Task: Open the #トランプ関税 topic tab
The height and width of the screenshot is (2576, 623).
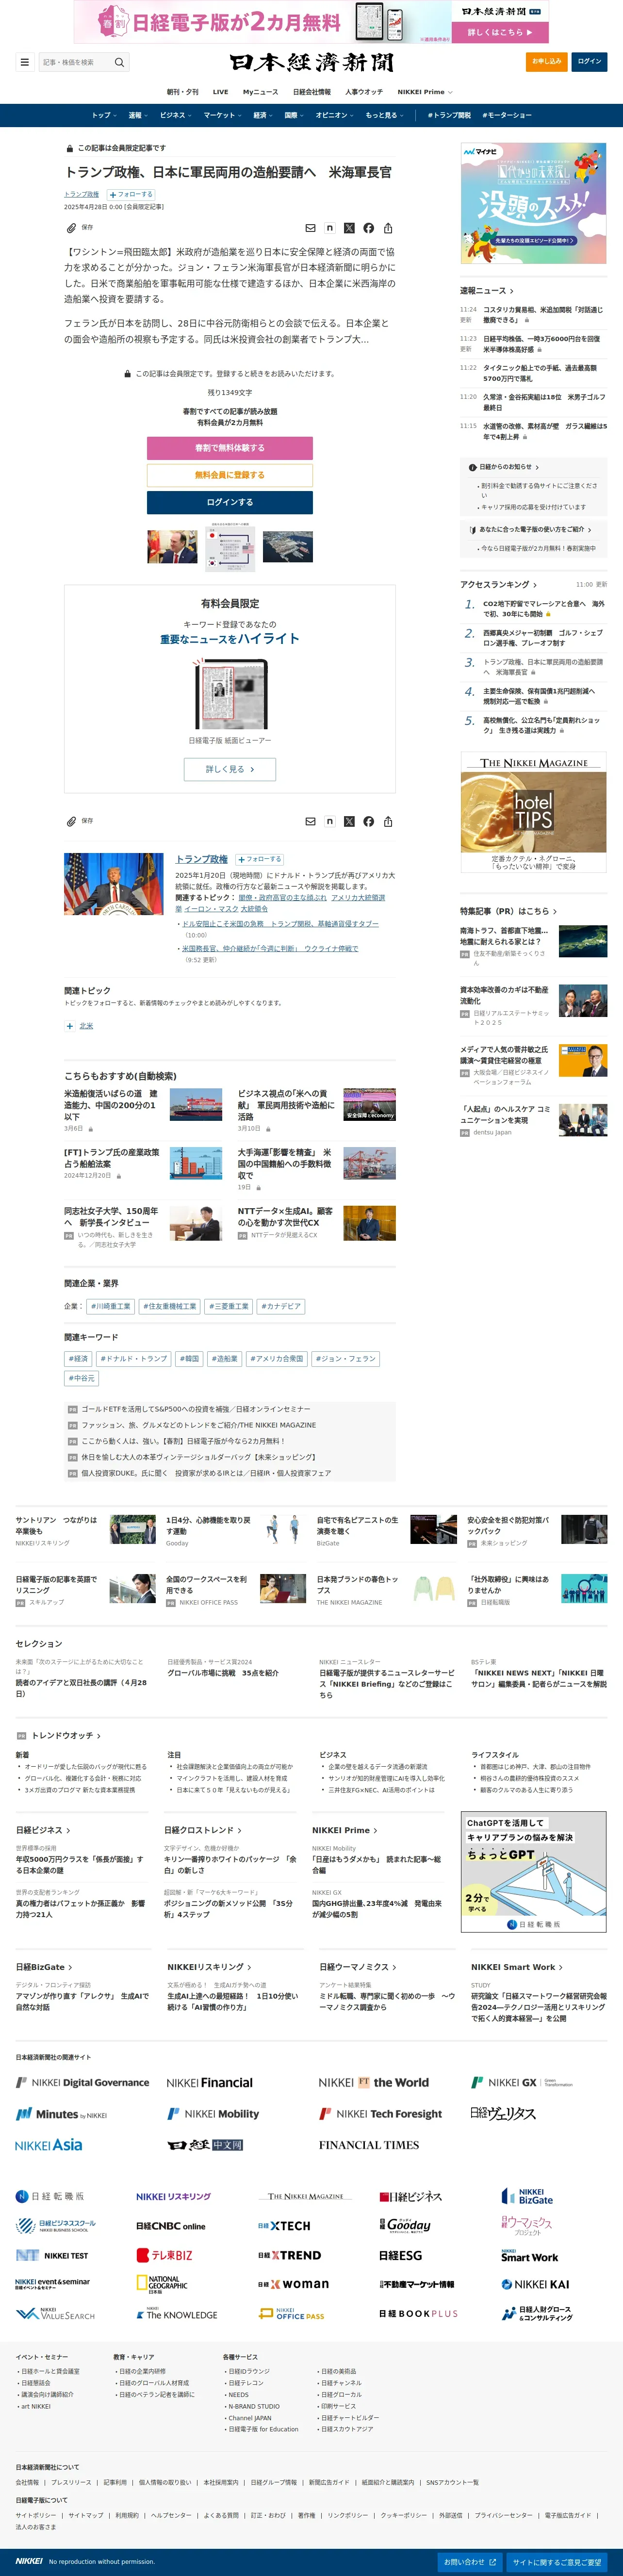Action: 449,115
